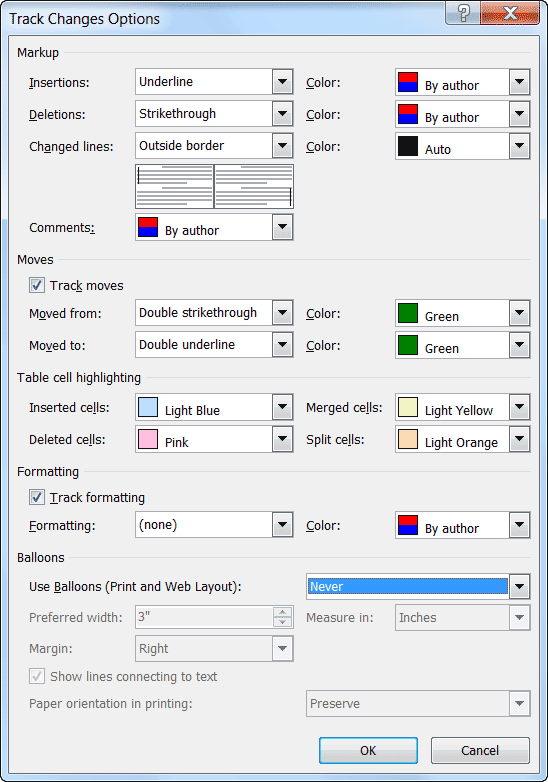Dismiss dialog with the Cancel button

[x=480, y=750]
